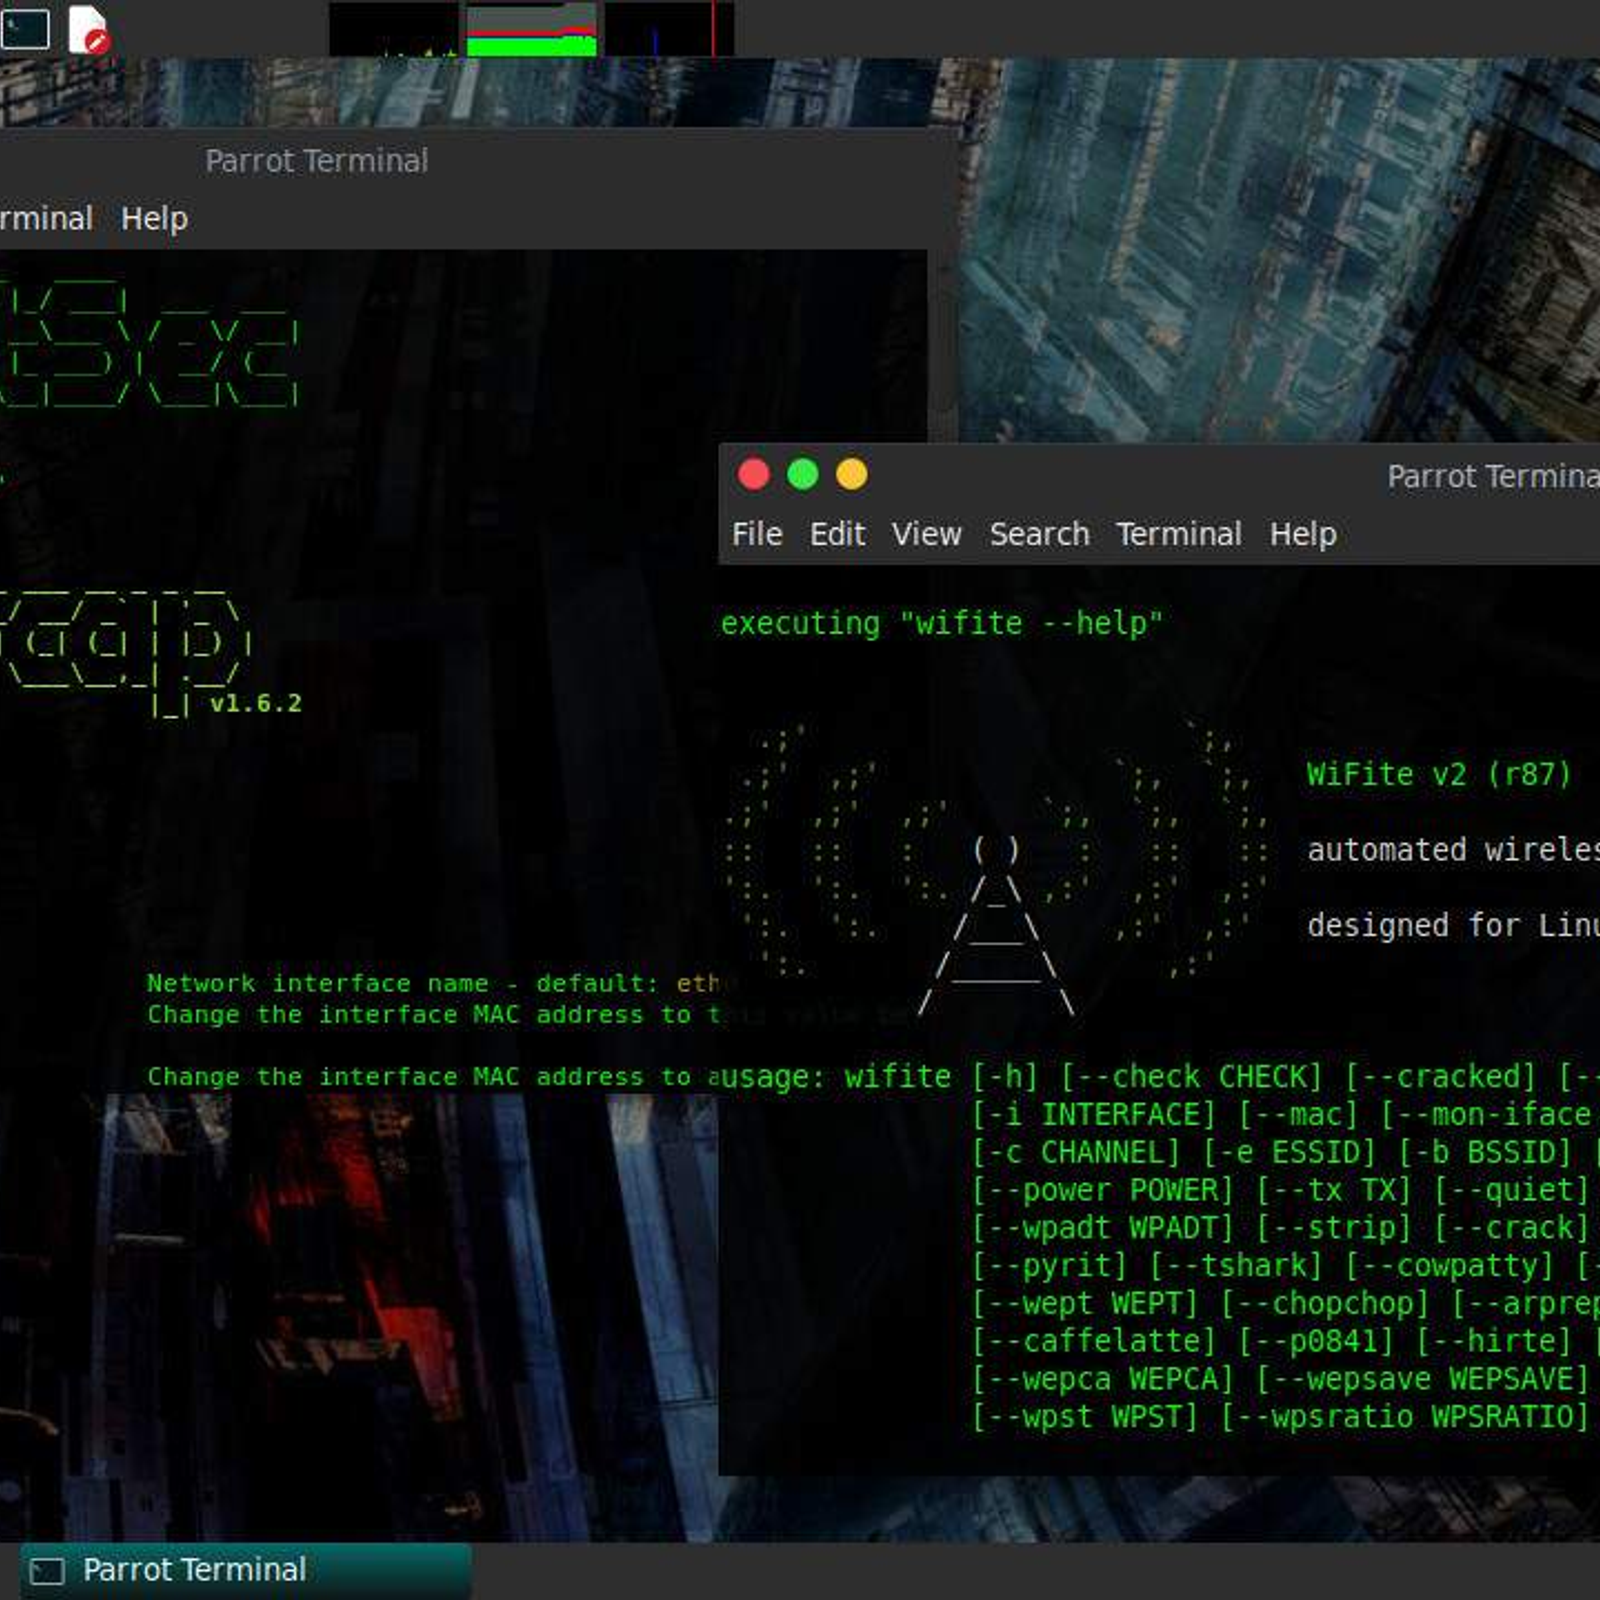Click the 'usage: wifite' text
The image size is (1600, 1600).
coord(835,1077)
